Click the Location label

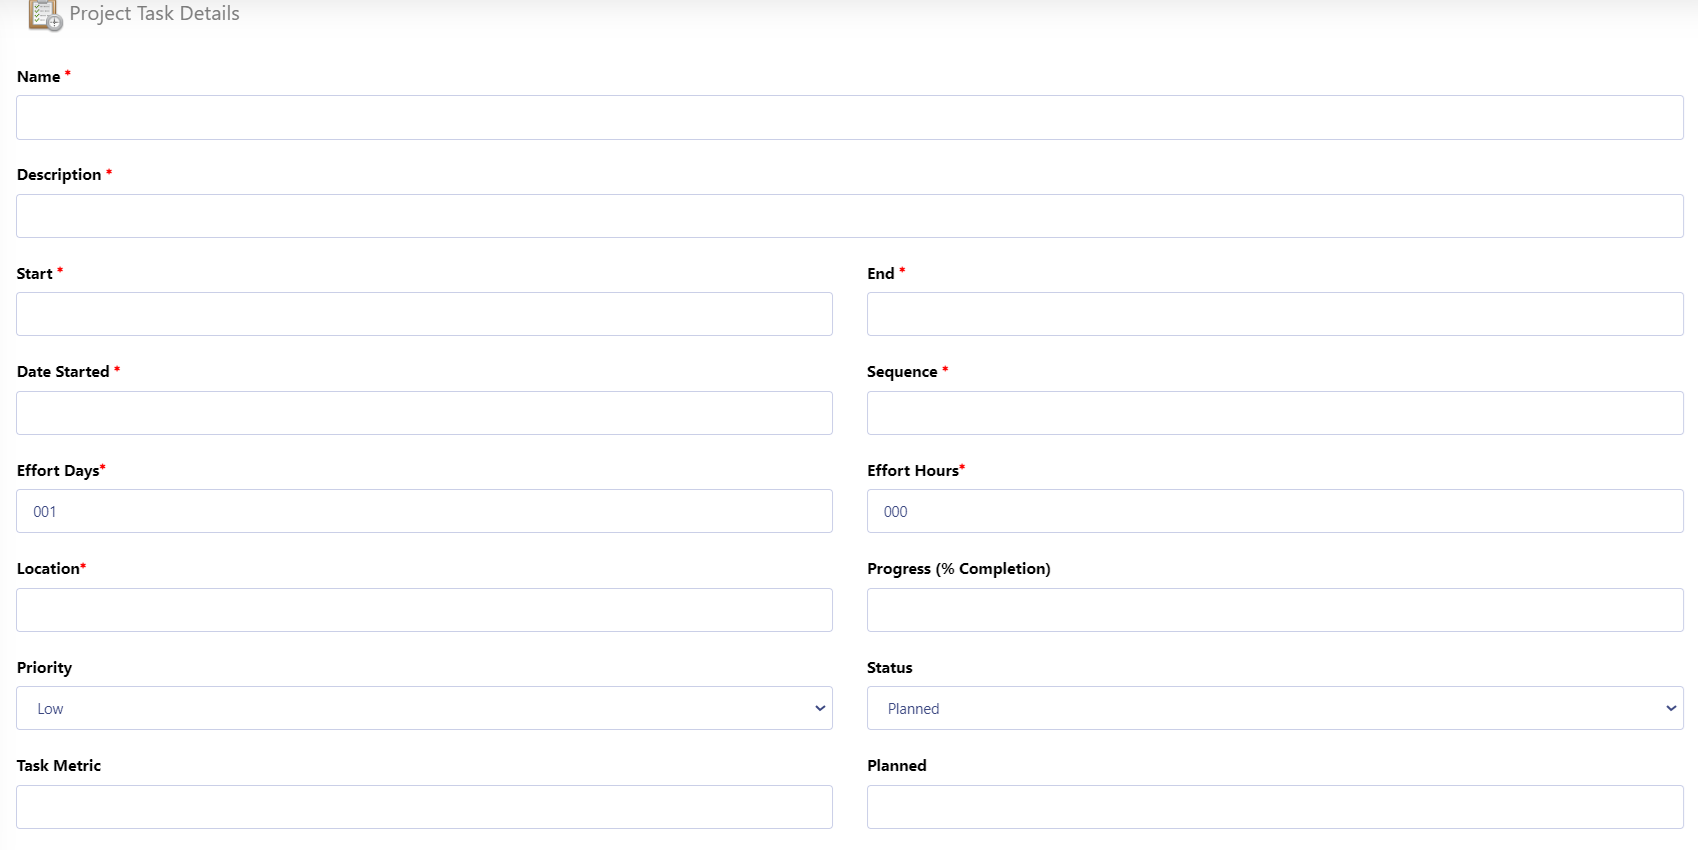tap(48, 569)
